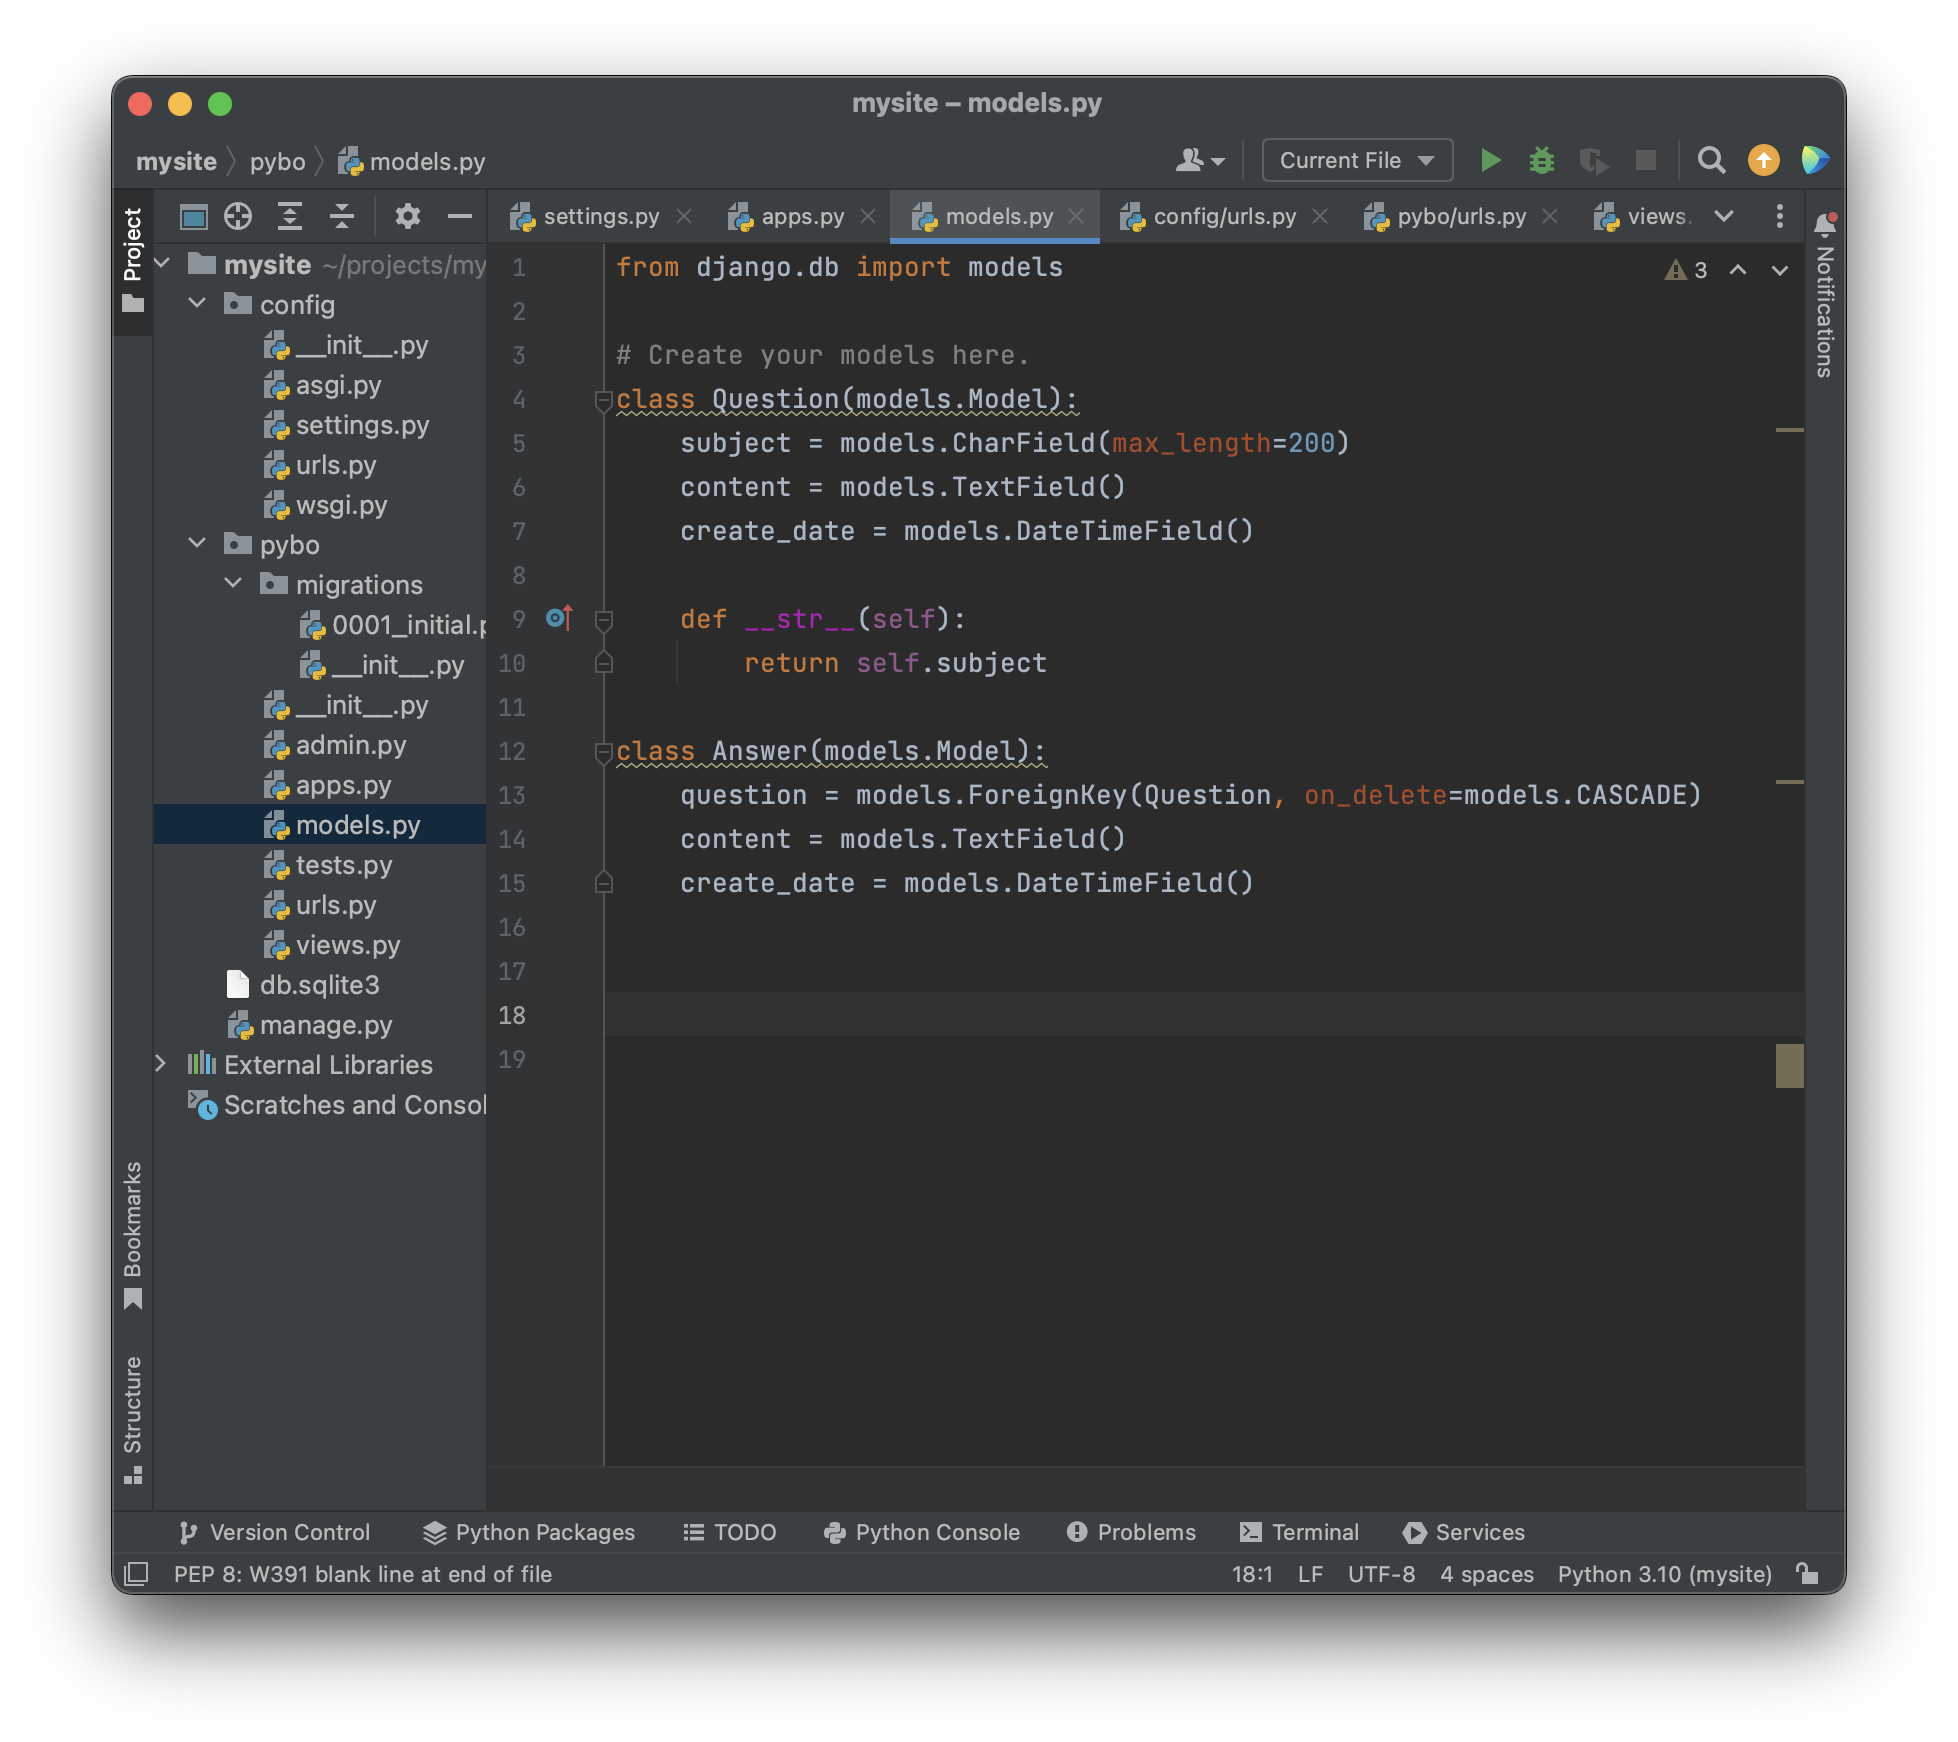This screenshot has height=1742, width=1958.
Task: Open Search Everywhere magnifier icon
Action: tap(1711, 160)
